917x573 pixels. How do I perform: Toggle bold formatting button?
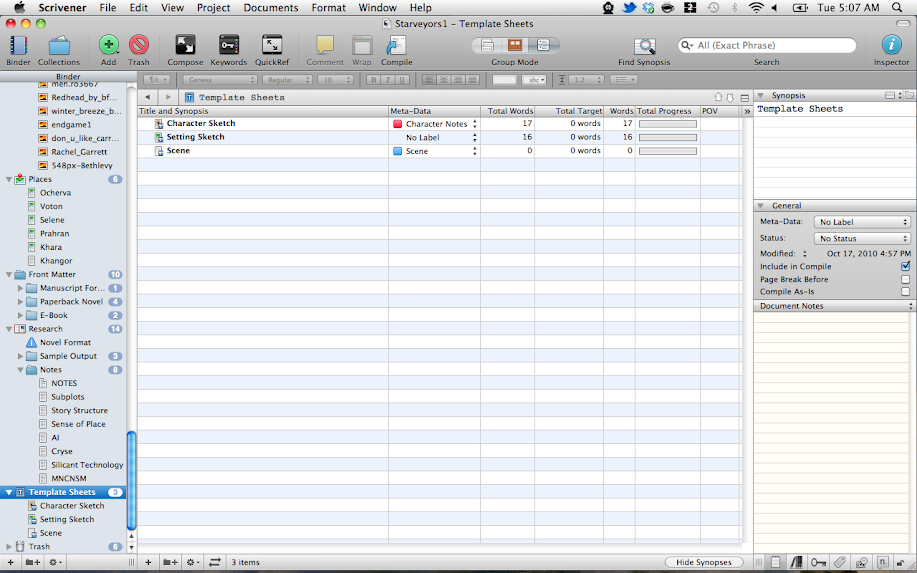373,80
